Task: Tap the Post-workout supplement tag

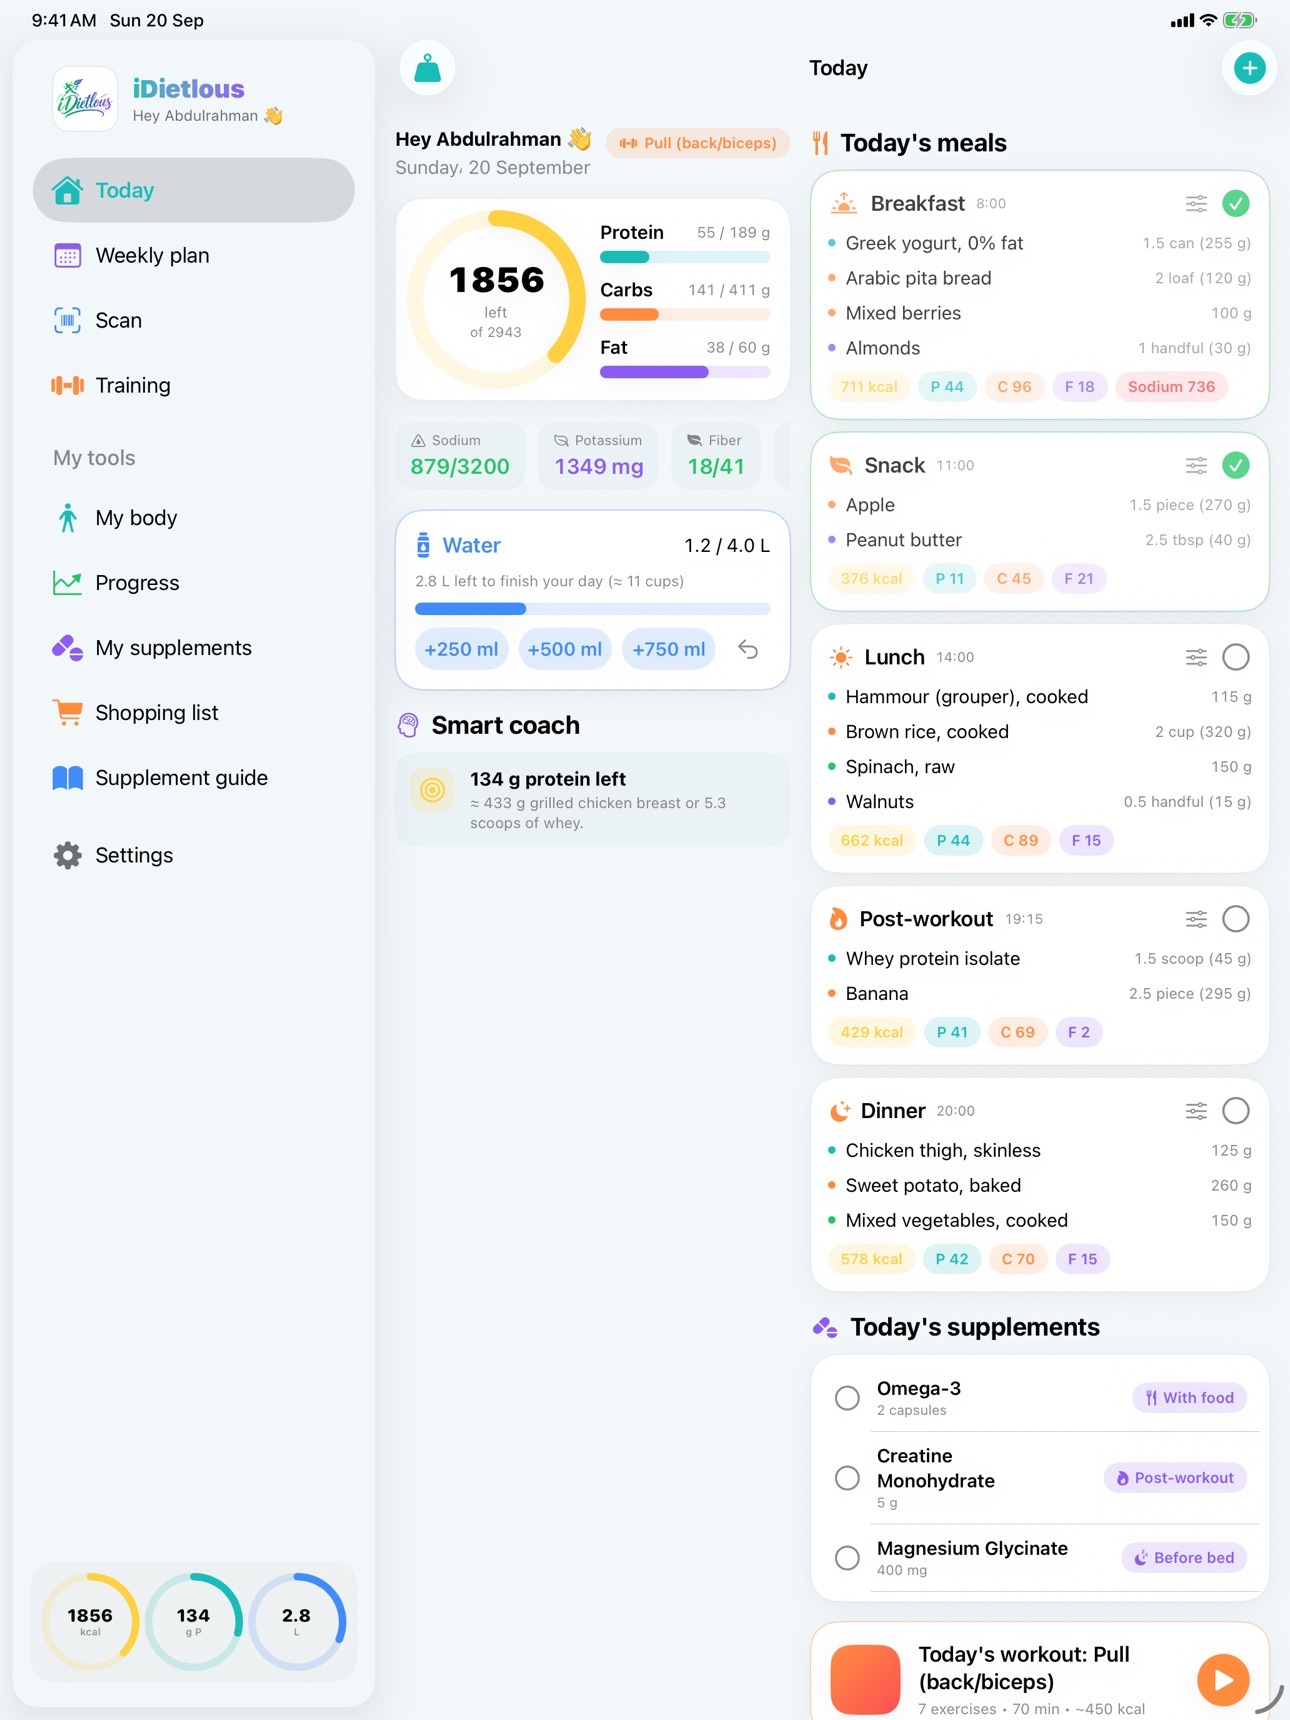Action: coord(1175,1478)
